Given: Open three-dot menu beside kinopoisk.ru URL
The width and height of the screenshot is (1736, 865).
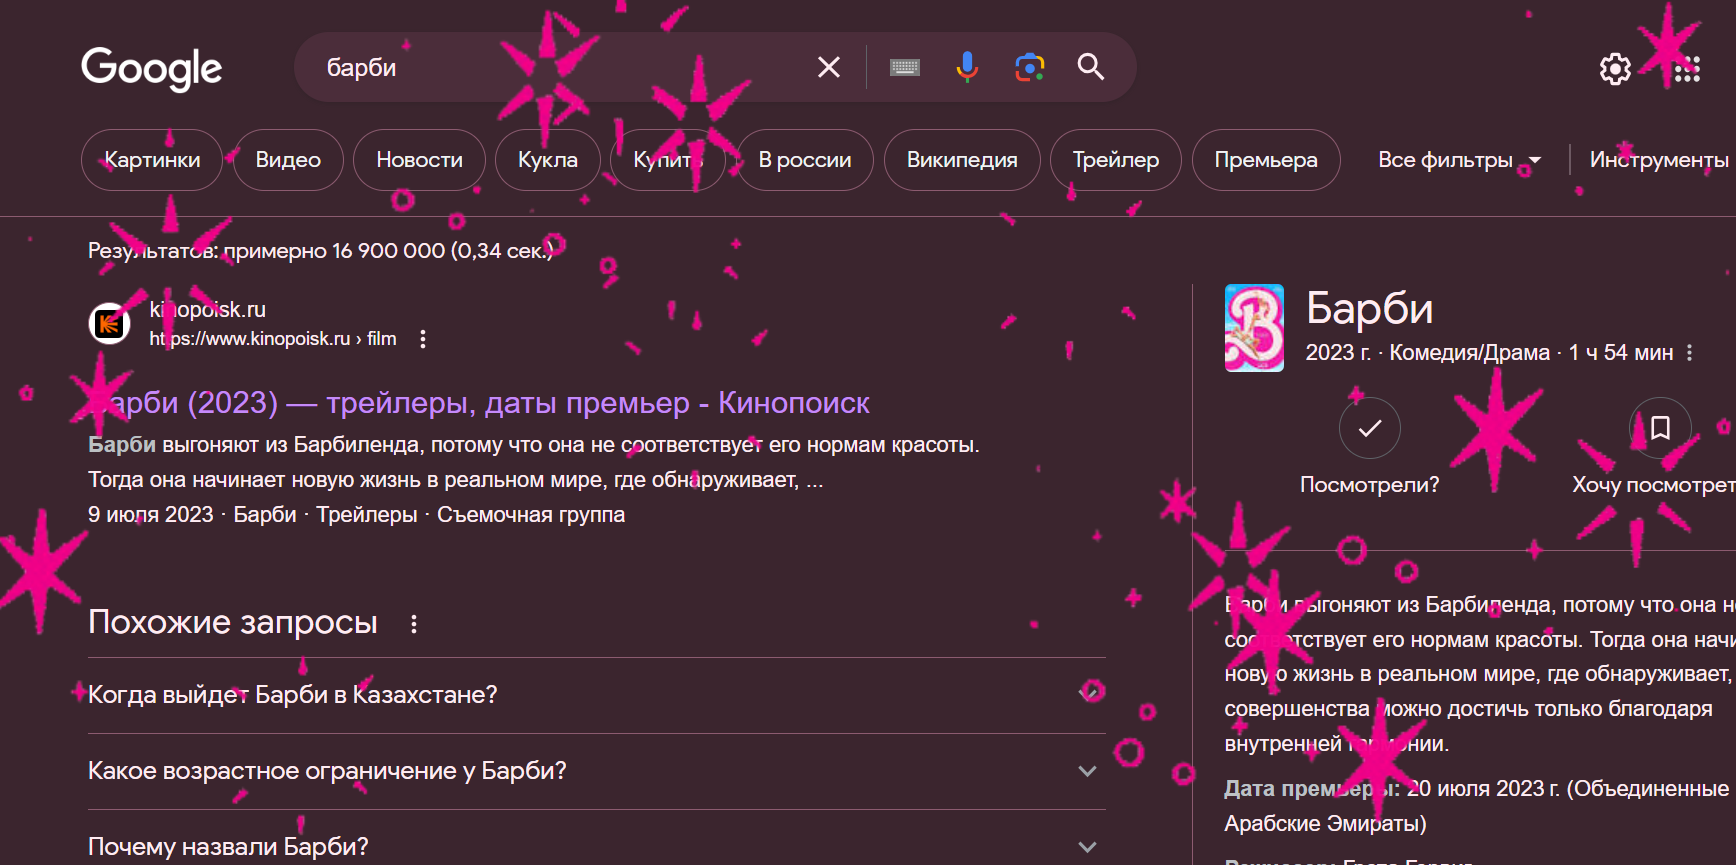Looking at the screenshot, I should 423,339.
